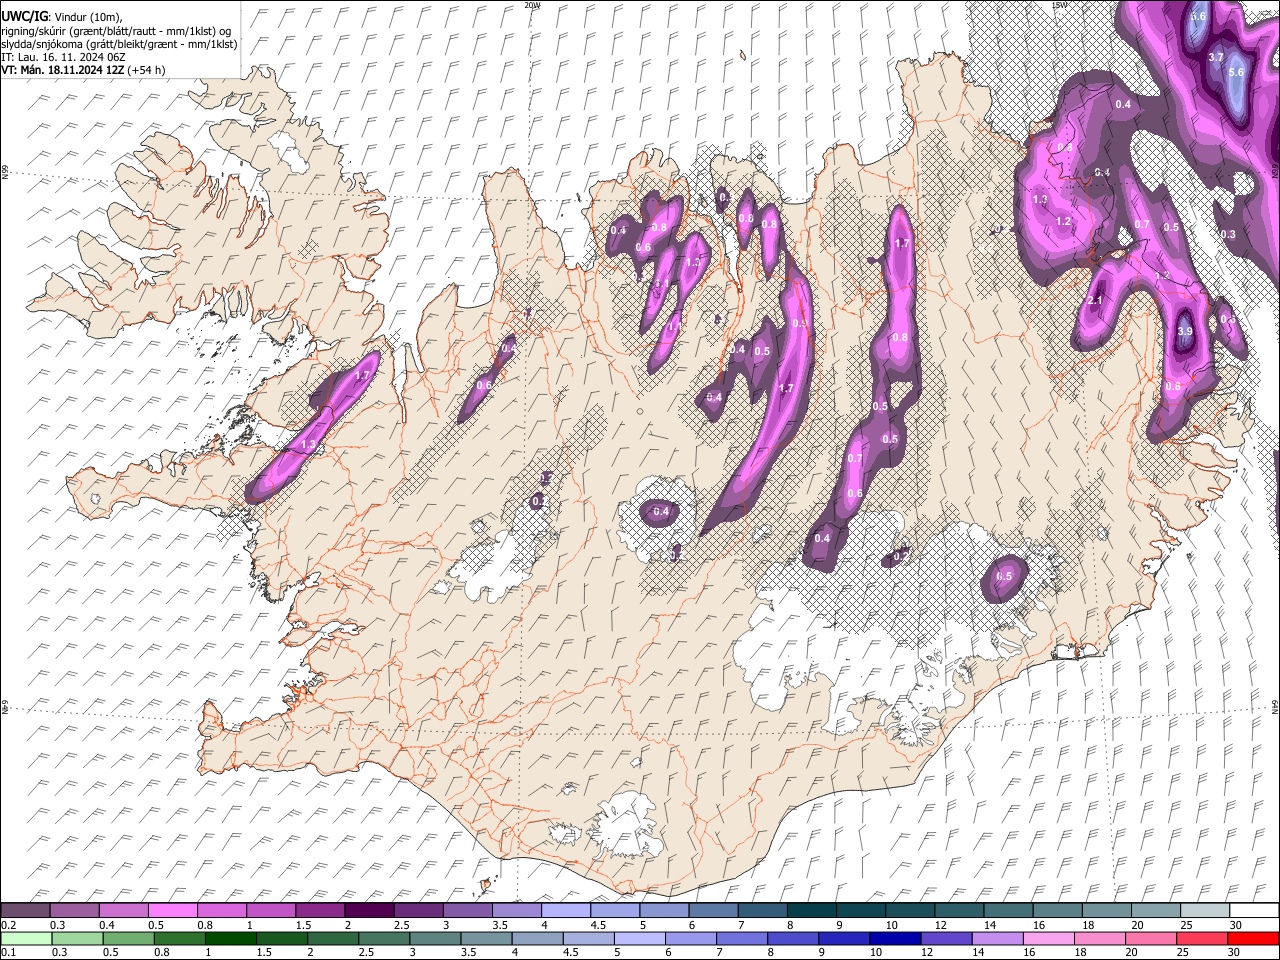Choose the light lavender swatch labeled 4 in upper bar
The width and height of the screenshot is (1280, 960).
(566, 910)
